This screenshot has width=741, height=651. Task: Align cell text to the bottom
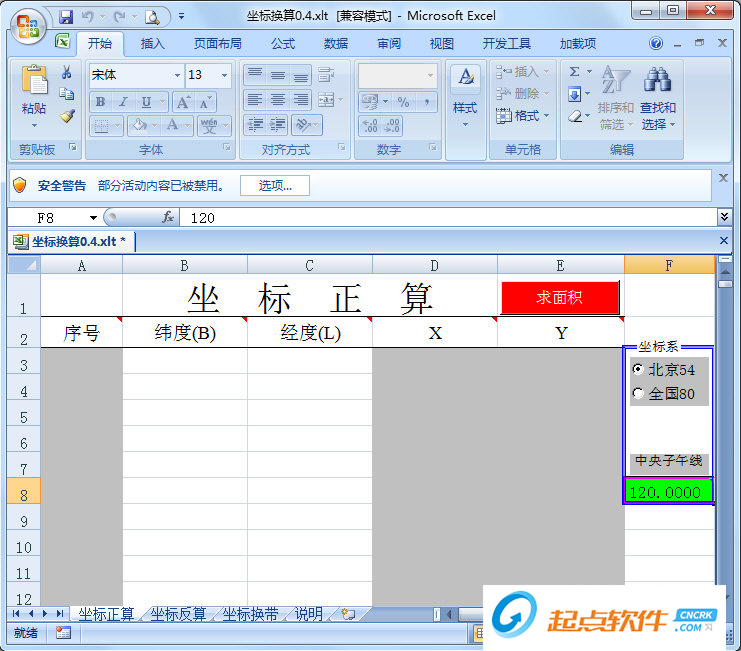(x=301, y=75)
